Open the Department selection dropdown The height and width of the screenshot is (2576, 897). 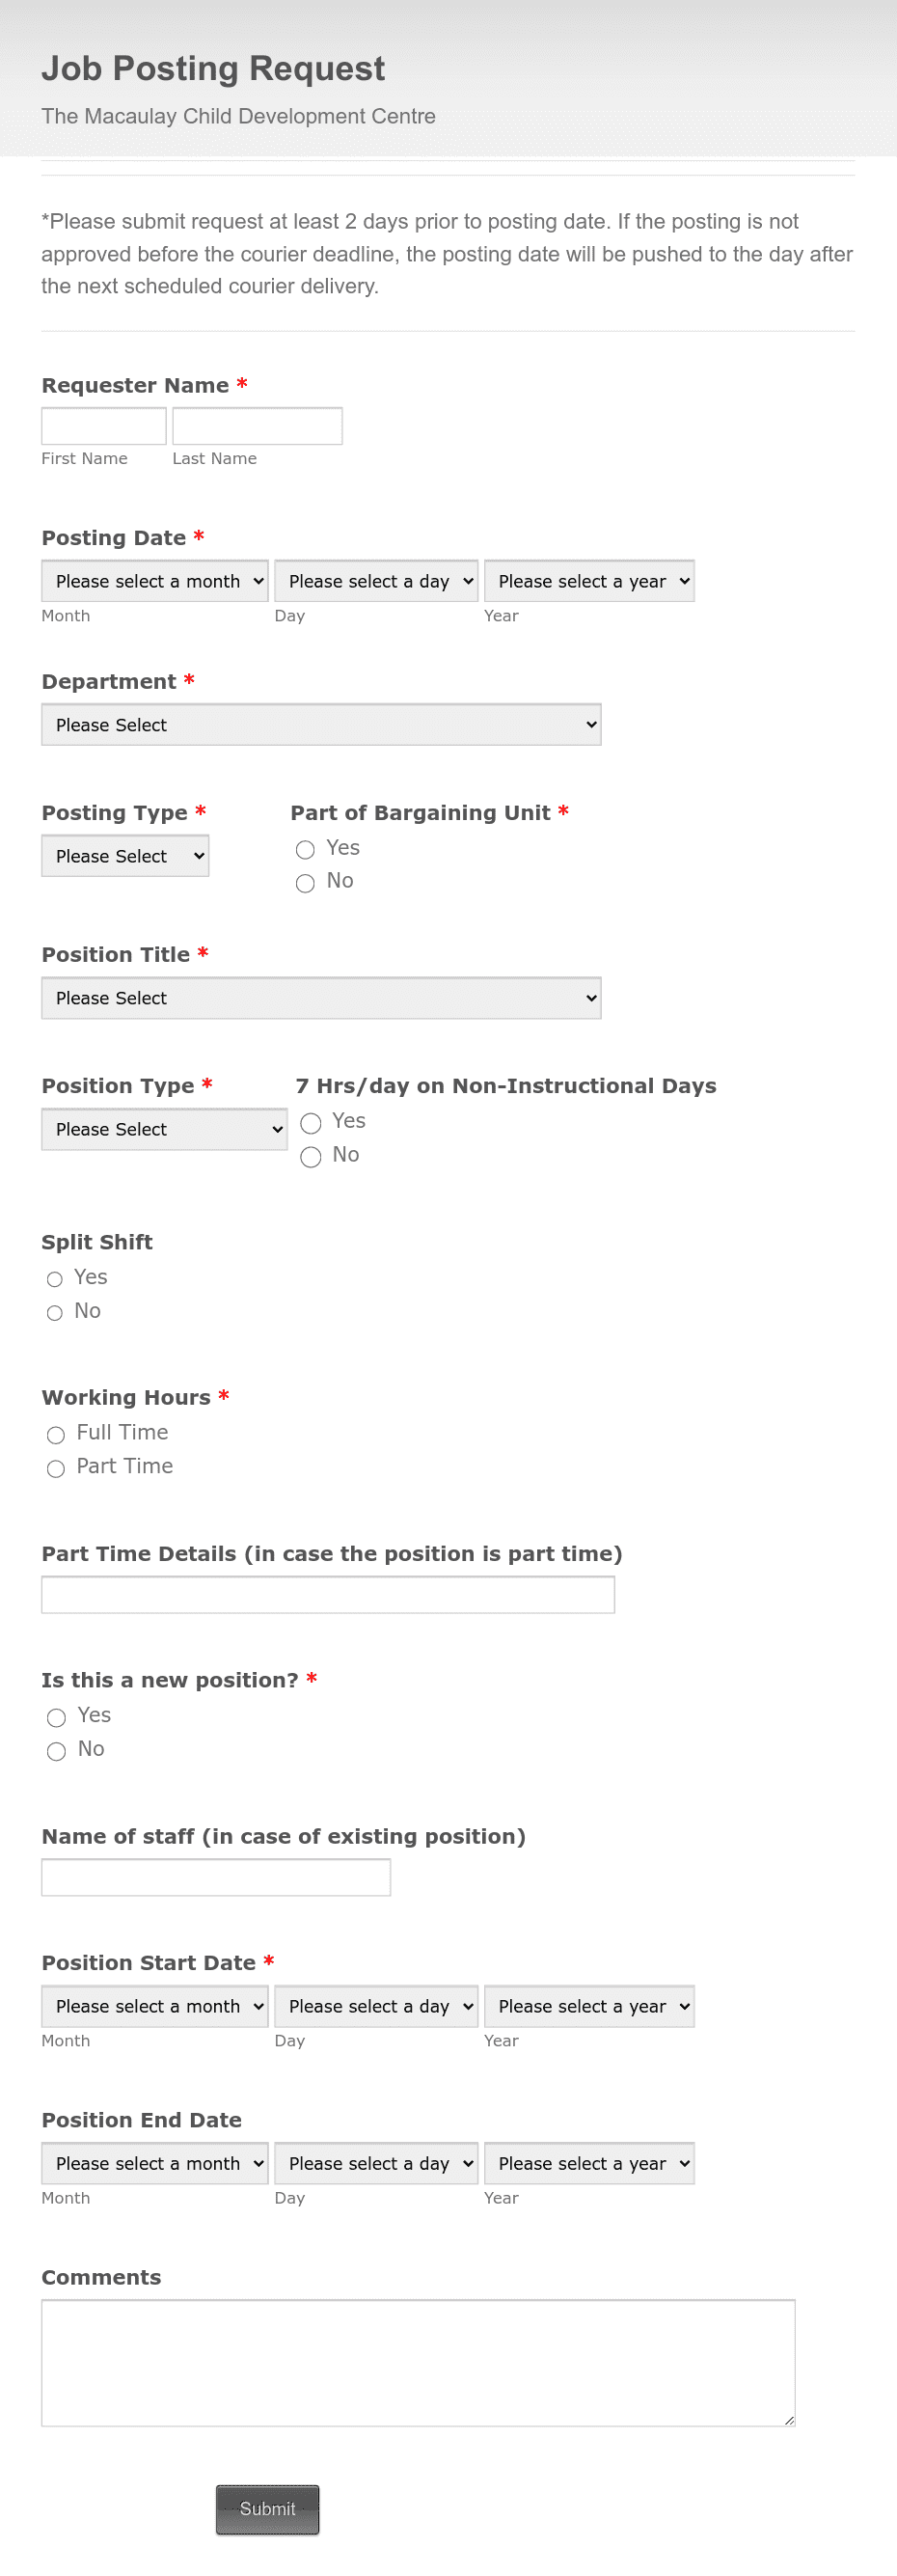pyautogui.click(x=320, y=723)
